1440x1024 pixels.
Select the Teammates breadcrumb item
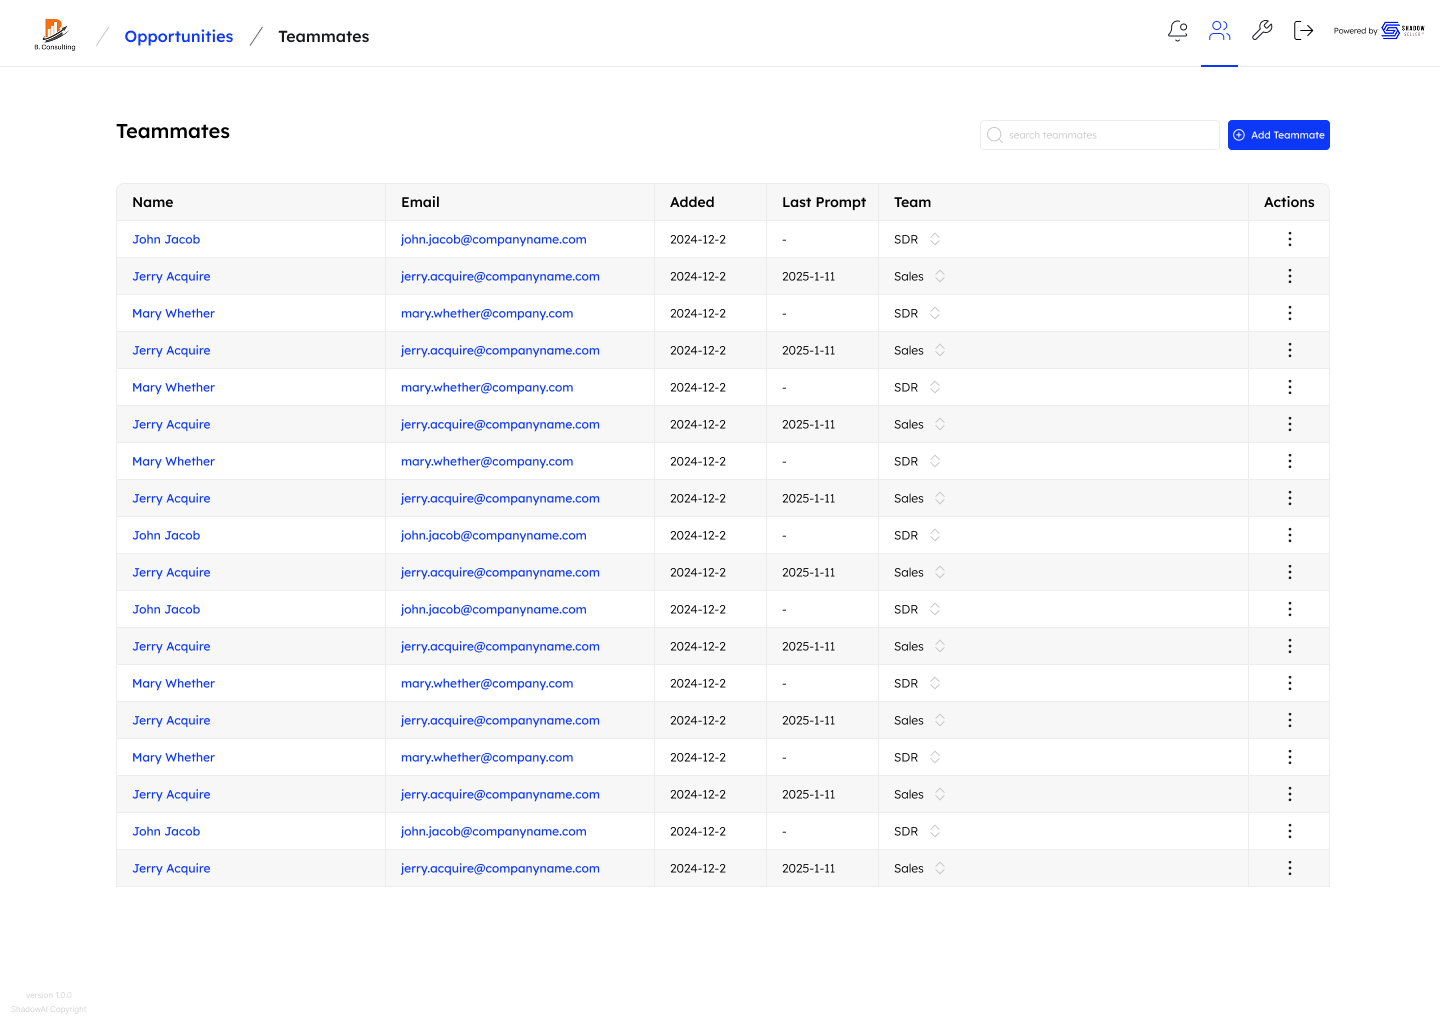pos(323,37)
